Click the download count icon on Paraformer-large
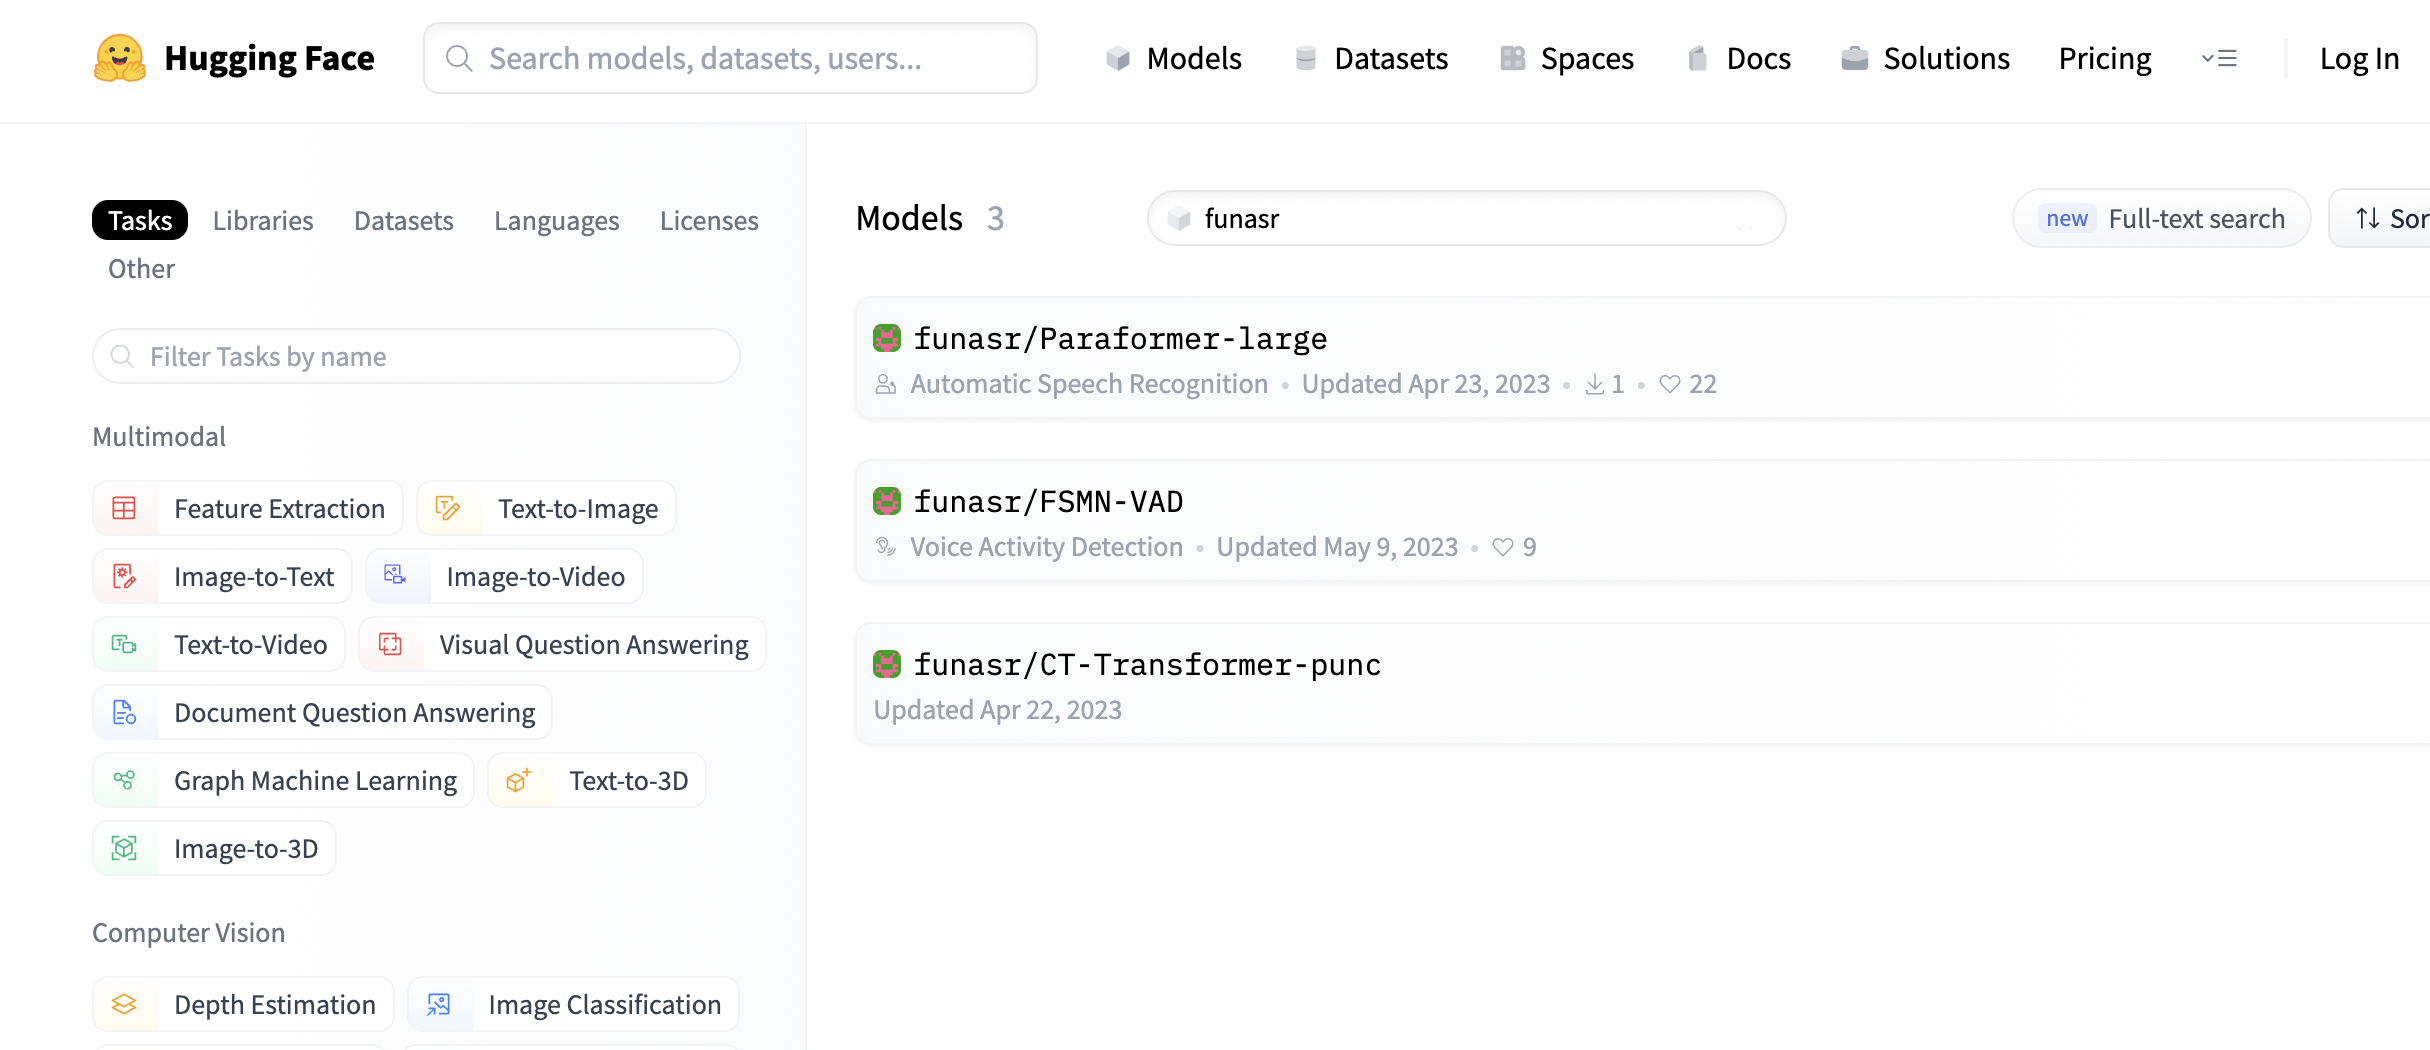Image resolution: width=2430 pixels, height=1050 pixels. pyautogui.click(x=1595, y=384)
